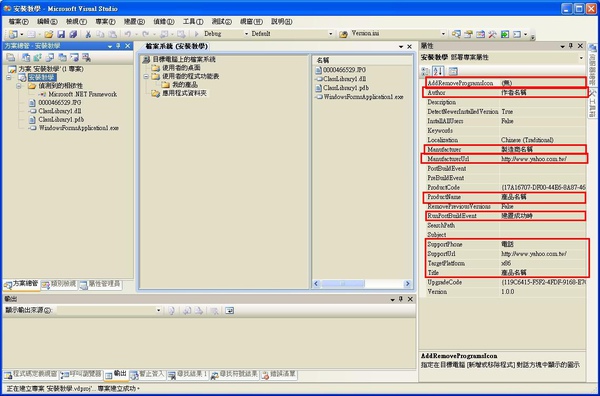Collapse the 偵測到的相依性 folder node
The height and width of the screenshot is (396, 600).
(18, 86)
